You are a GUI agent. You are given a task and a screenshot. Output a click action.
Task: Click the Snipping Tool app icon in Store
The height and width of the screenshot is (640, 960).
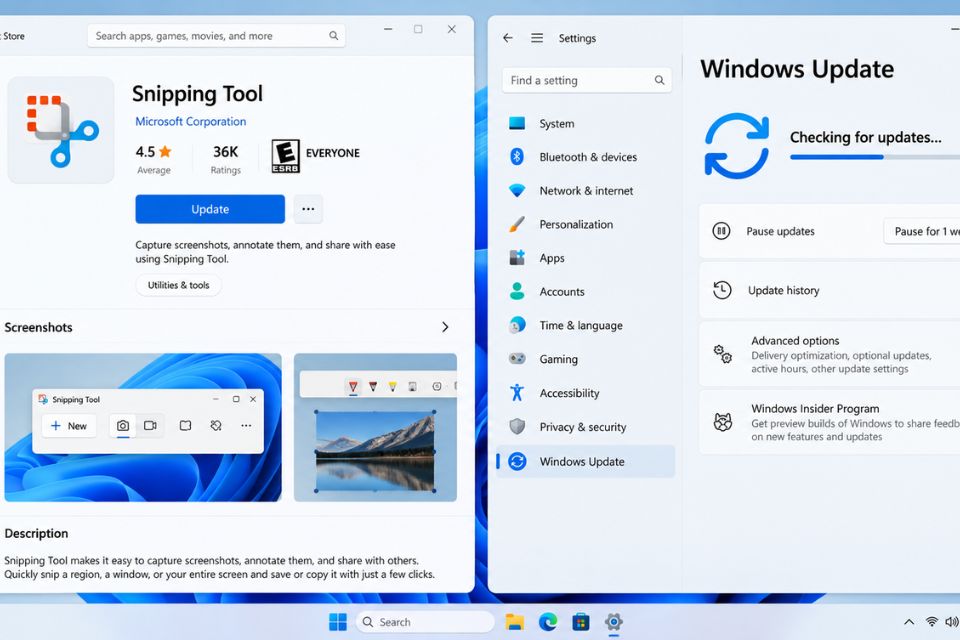[x=60, y=130]
